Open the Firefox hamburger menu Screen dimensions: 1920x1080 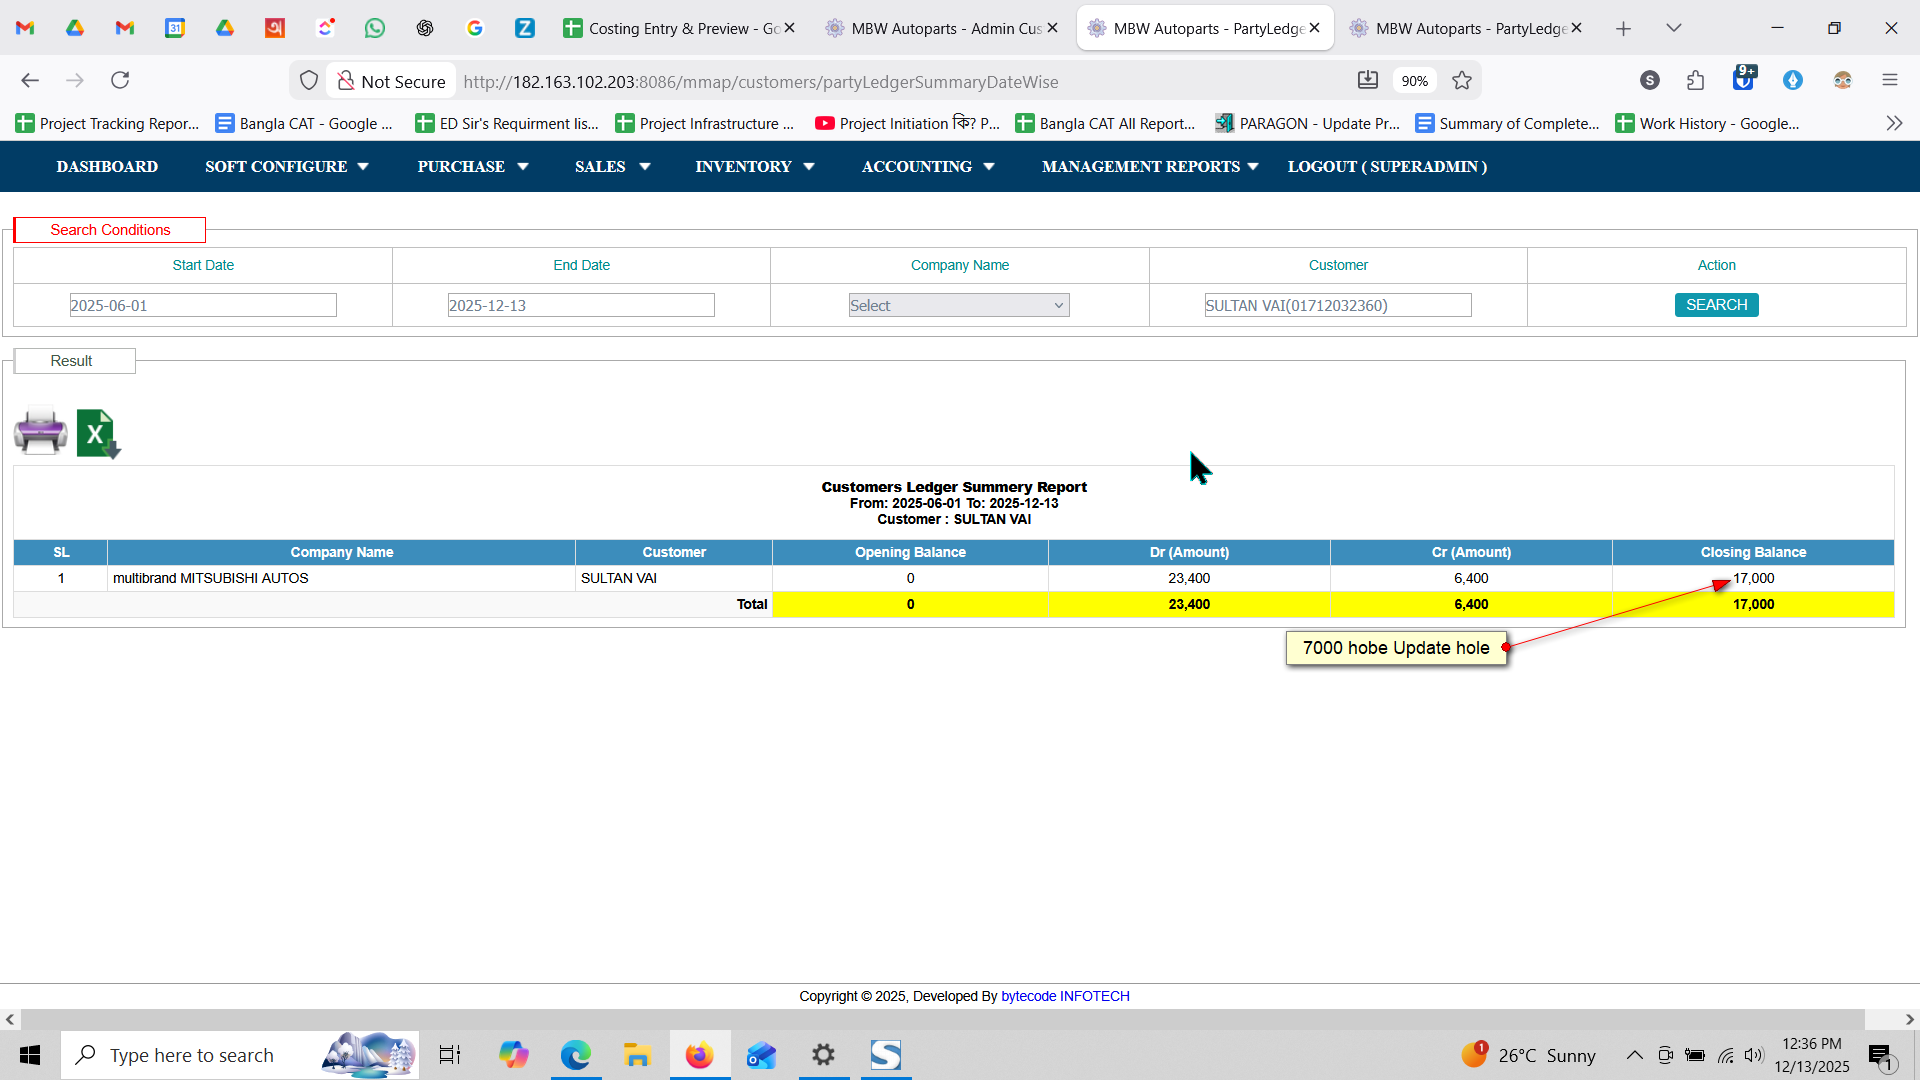1889,80
